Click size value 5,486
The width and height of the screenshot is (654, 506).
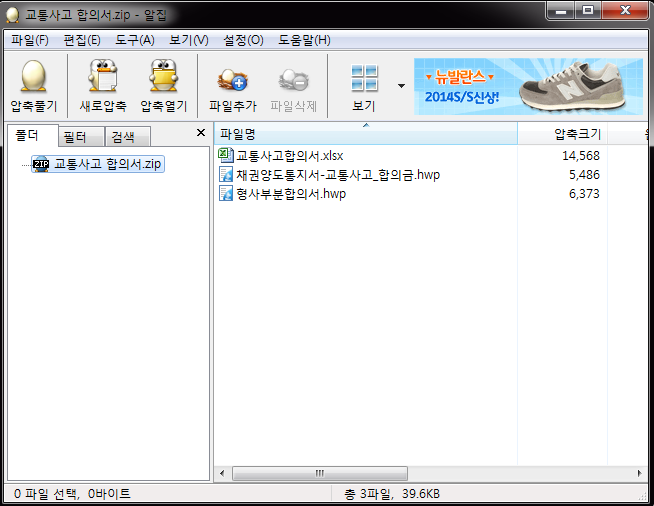(x=584, y=174)
